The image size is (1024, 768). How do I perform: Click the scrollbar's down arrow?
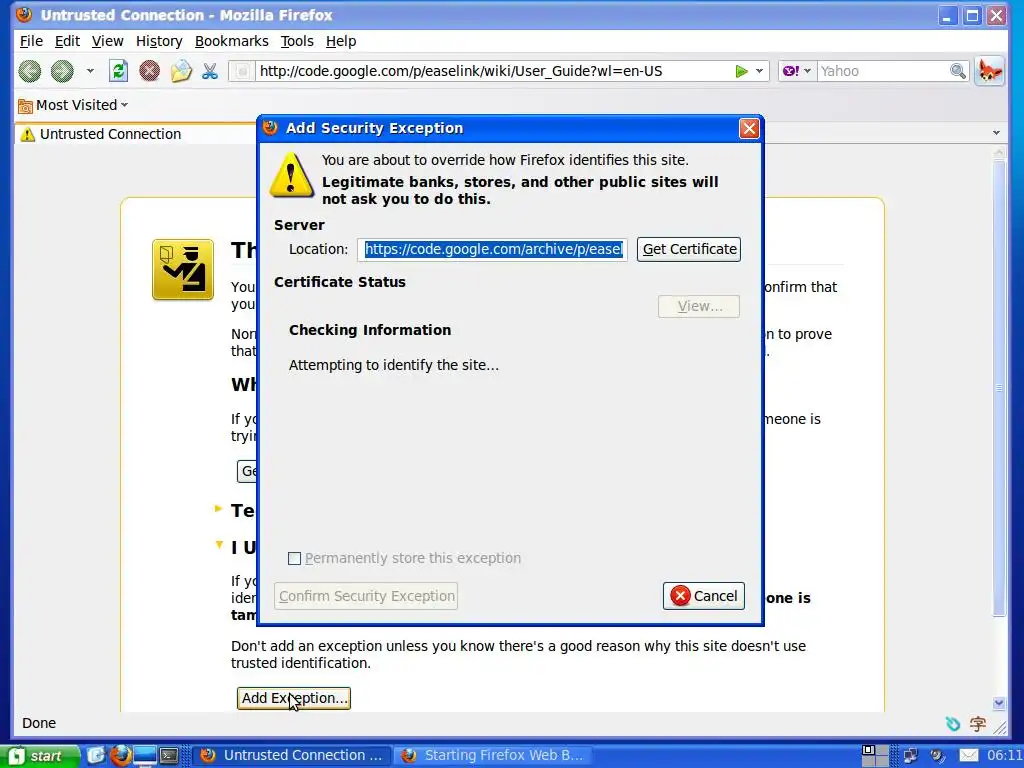click(x=999, y=703)
